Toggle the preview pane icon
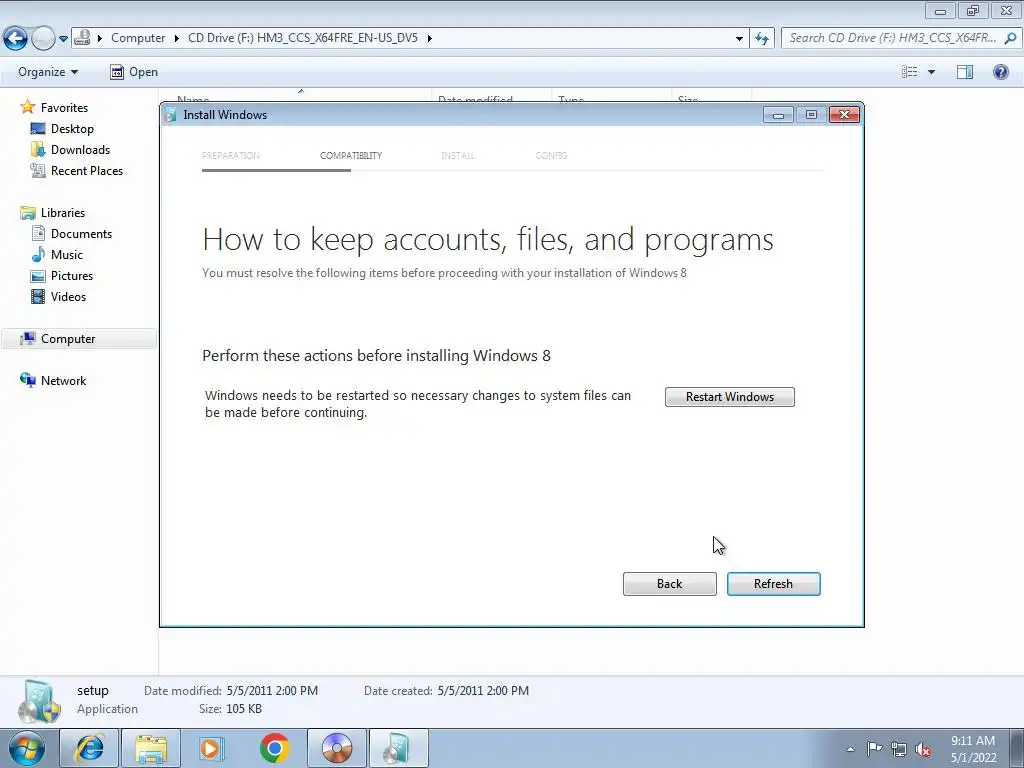Viewport: 1024px width, 768px height. click(x=965, y=72)
